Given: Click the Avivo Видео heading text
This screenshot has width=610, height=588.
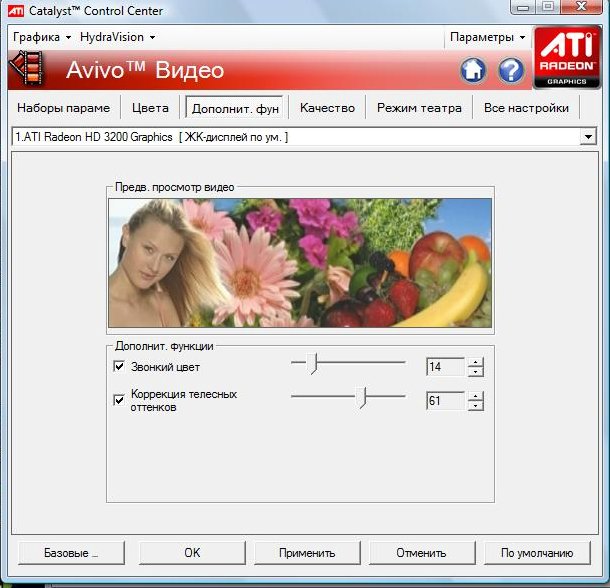Looking at the screenshot, I should tap(145, 70).
